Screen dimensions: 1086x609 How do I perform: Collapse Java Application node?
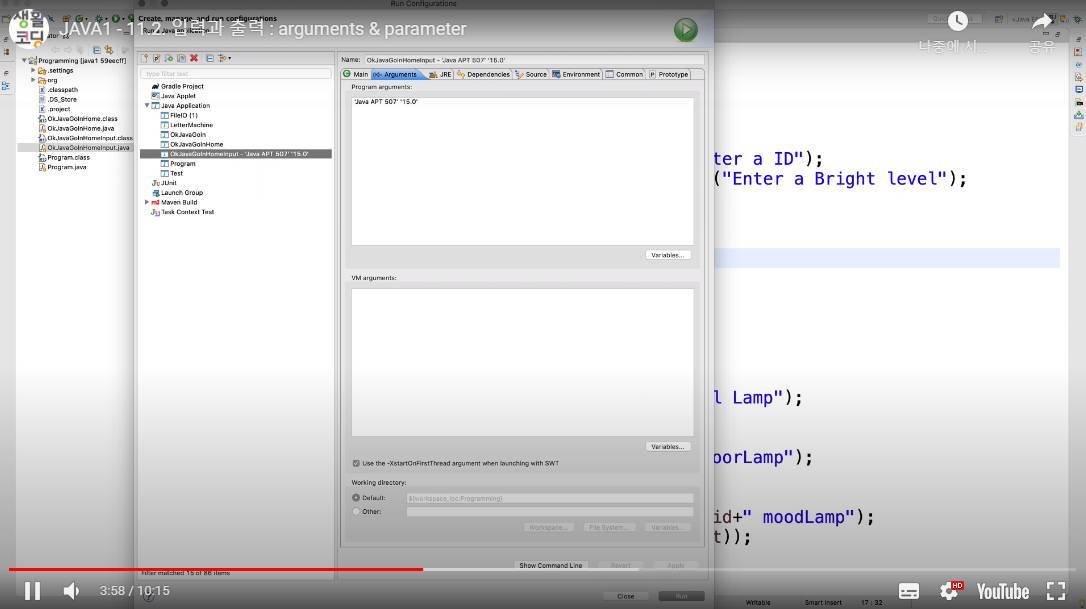coord(147,106)
